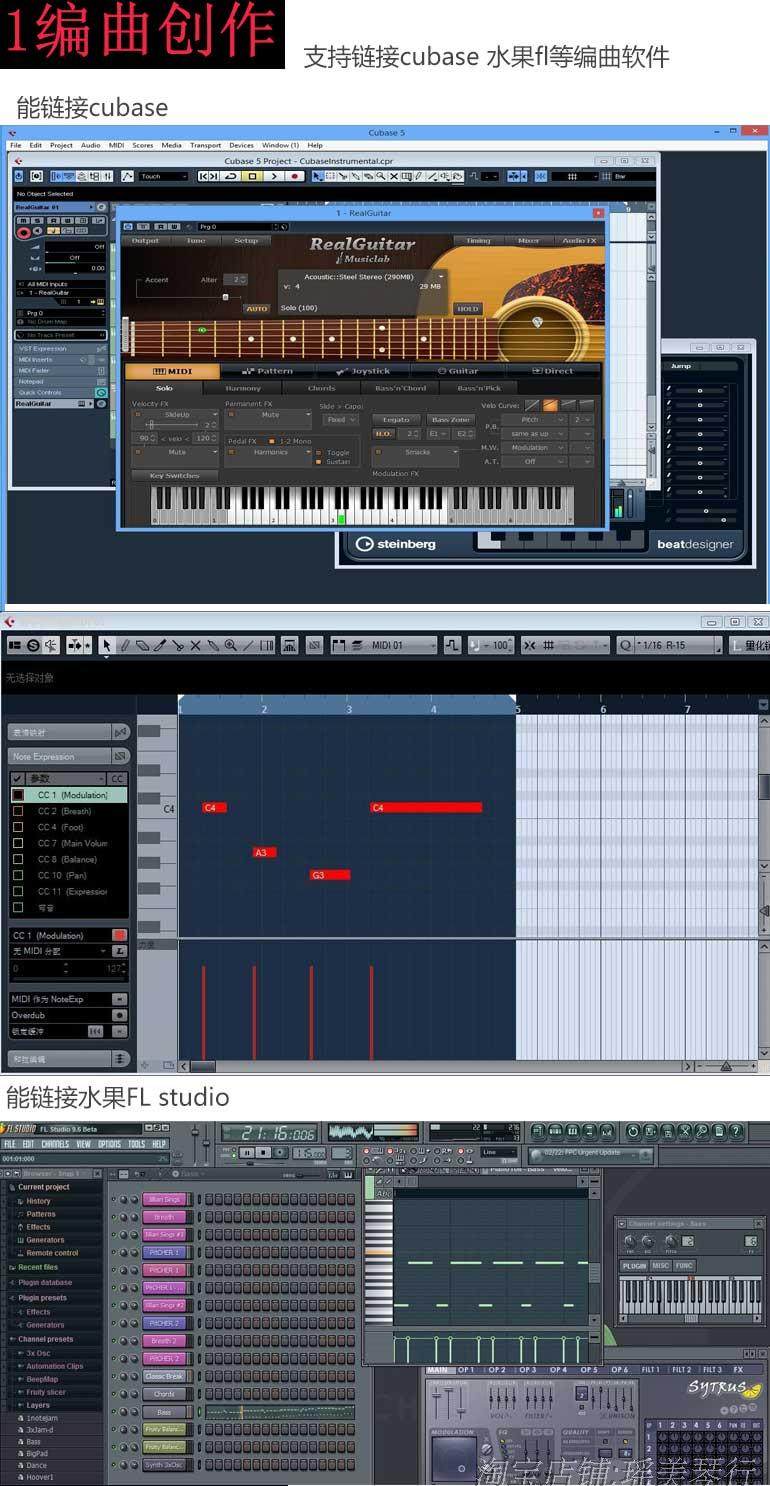Image resolution: width=770 pixels, height=1486 pixels.
Task: Check the CC 4 (Foot) checkbox
Action: (17, 827)
